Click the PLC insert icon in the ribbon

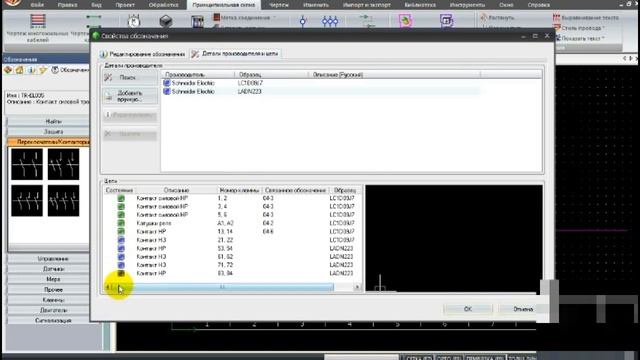[198, 21]
